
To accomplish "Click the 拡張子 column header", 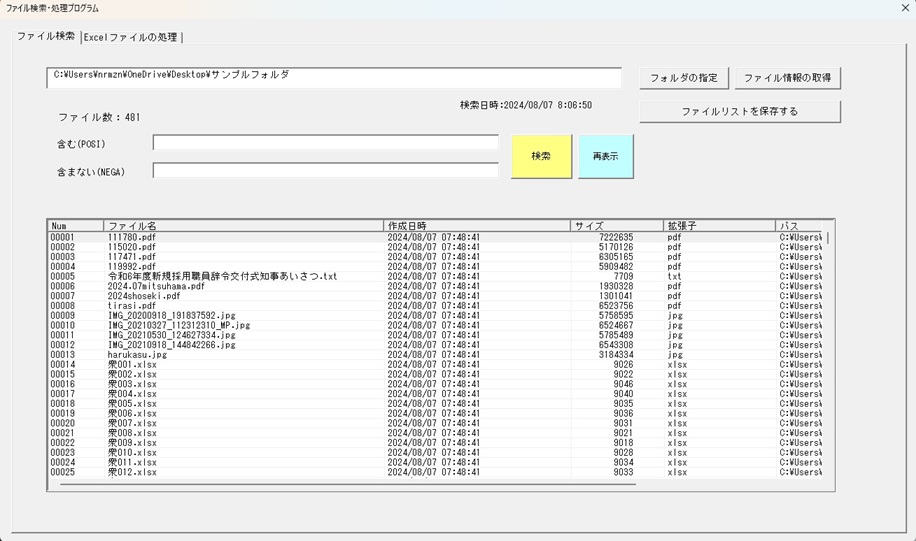I will click(718, 226).
